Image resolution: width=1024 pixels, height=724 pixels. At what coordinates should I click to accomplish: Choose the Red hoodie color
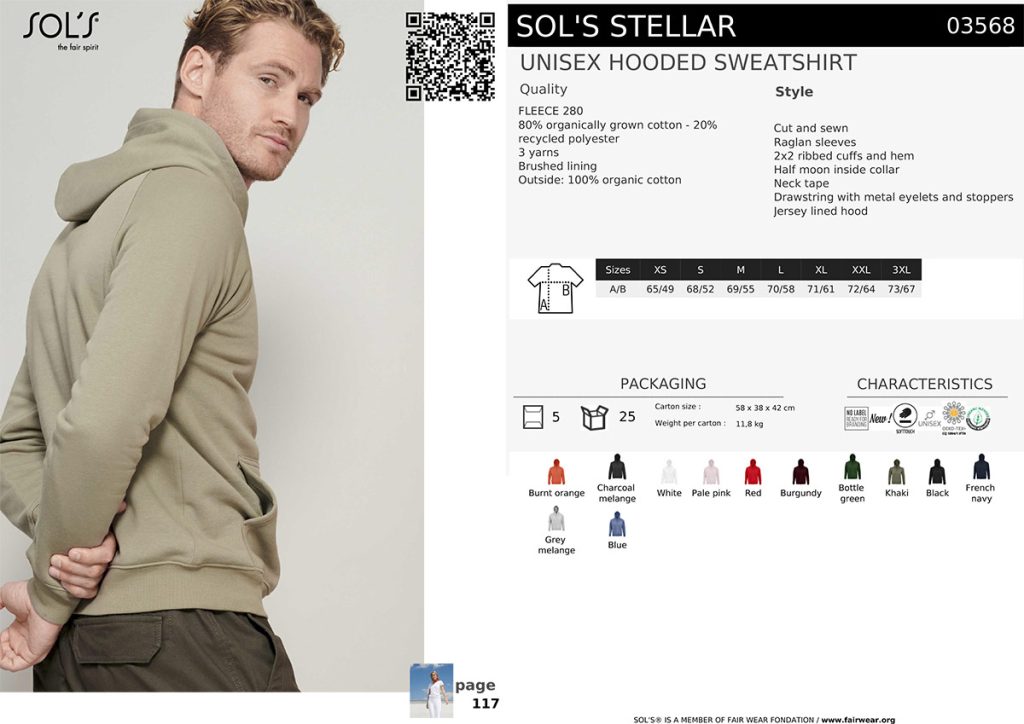(x=753, y=471)
